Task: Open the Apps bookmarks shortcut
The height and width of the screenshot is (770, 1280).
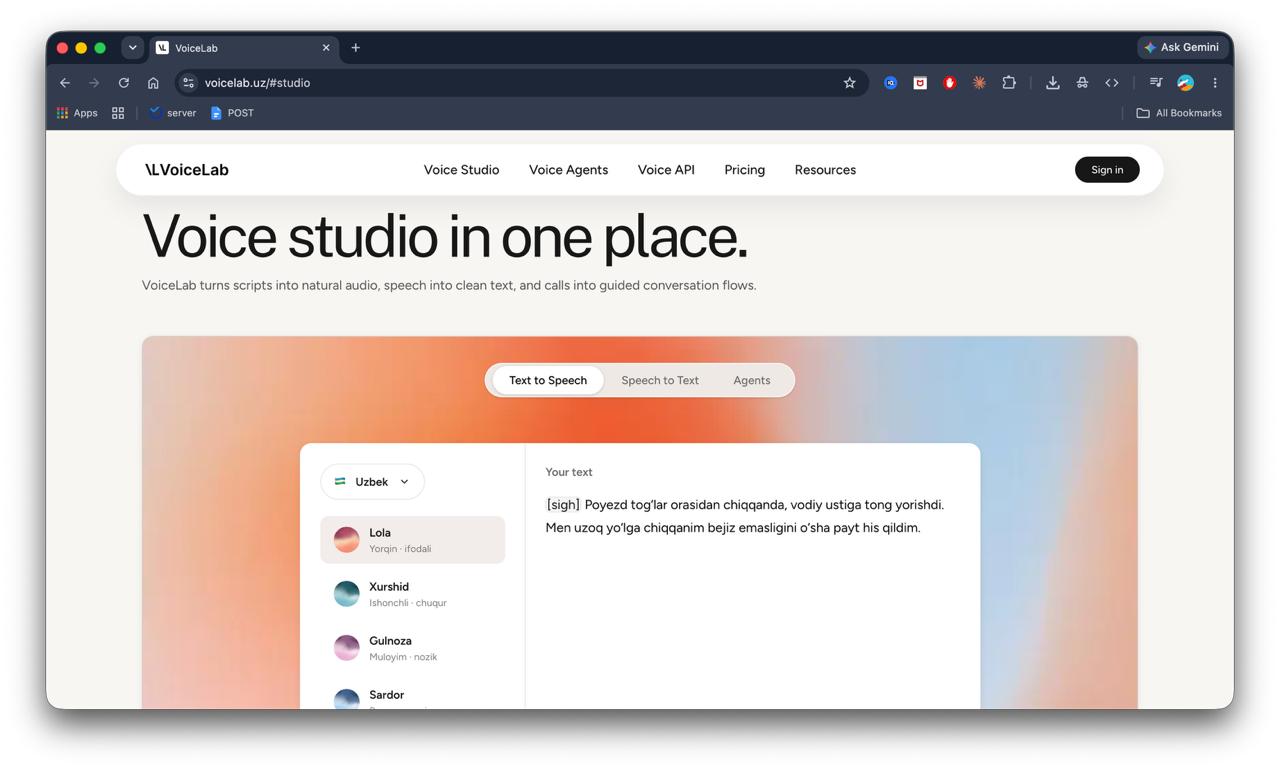Action: [x=77, y=113]
